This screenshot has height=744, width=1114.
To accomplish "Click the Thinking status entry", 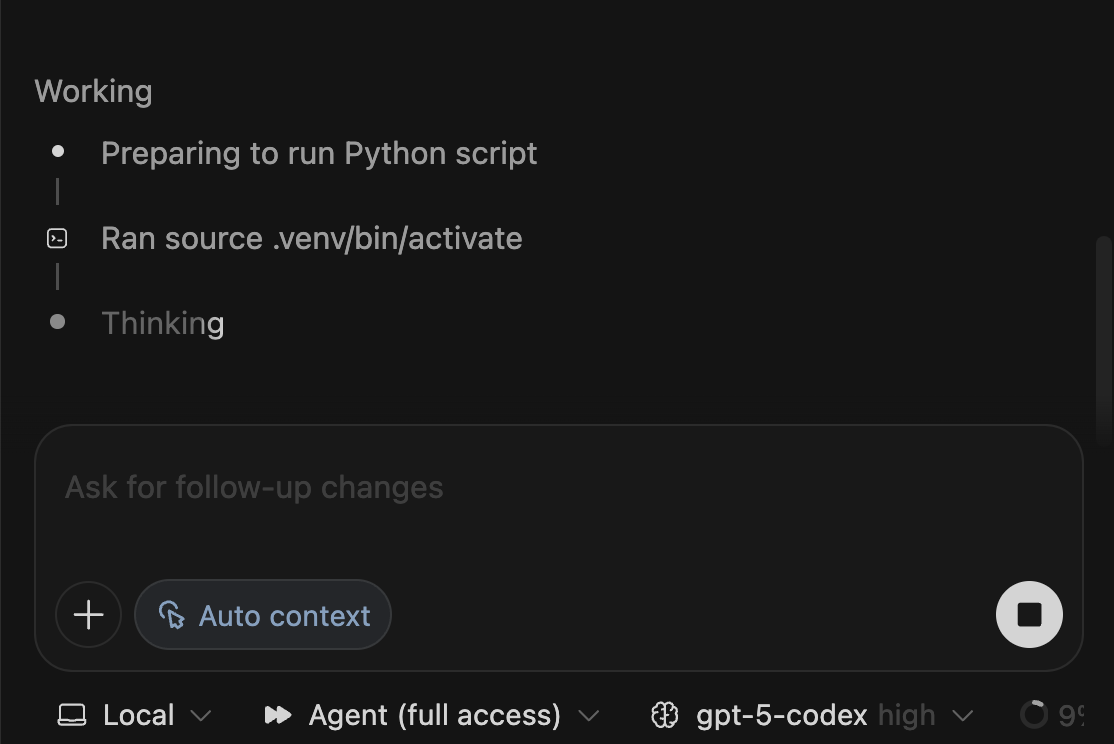I will pos(163,323).
